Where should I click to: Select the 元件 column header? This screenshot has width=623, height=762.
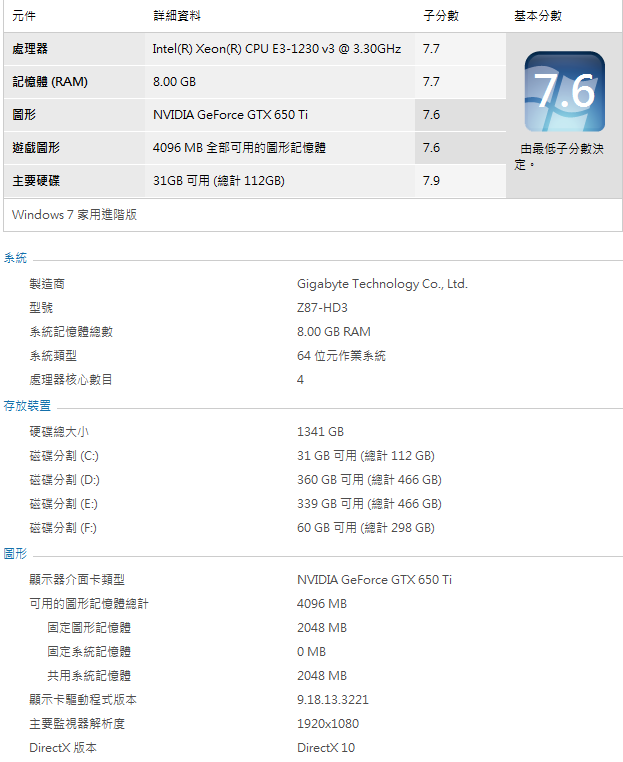[x=24, y=16]
